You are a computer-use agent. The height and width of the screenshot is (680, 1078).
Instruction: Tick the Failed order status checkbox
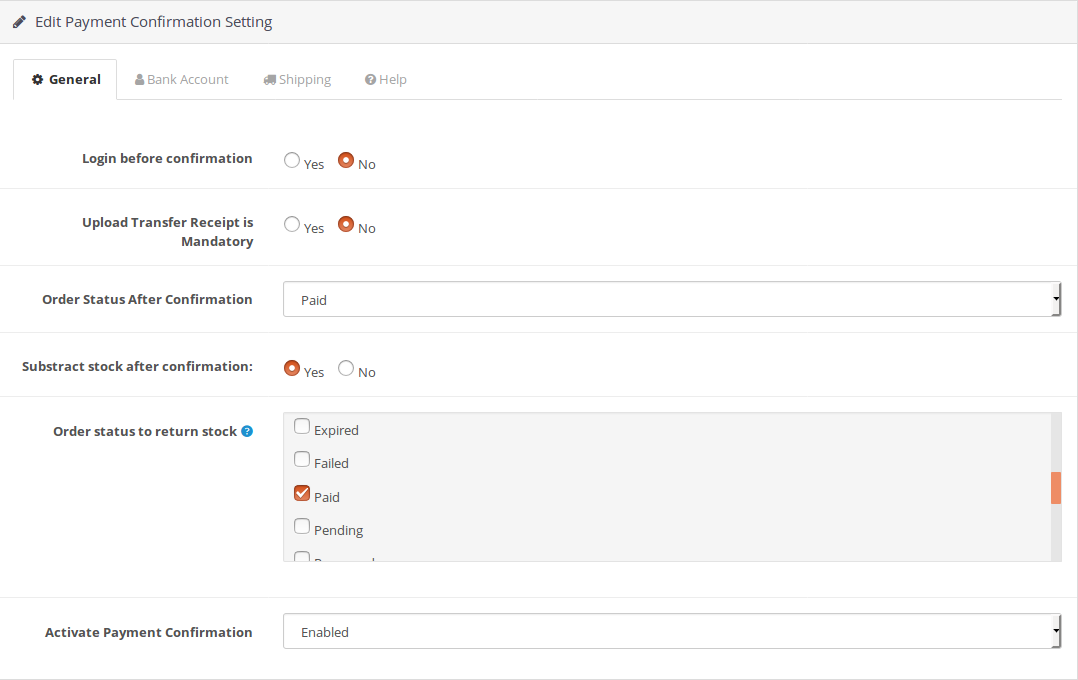click(x=302, y=460)
